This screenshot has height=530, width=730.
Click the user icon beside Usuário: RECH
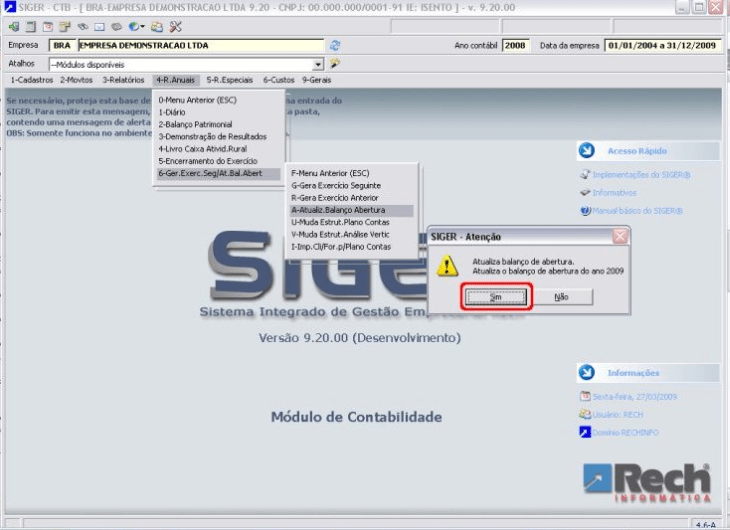click(x=585, y=414)
